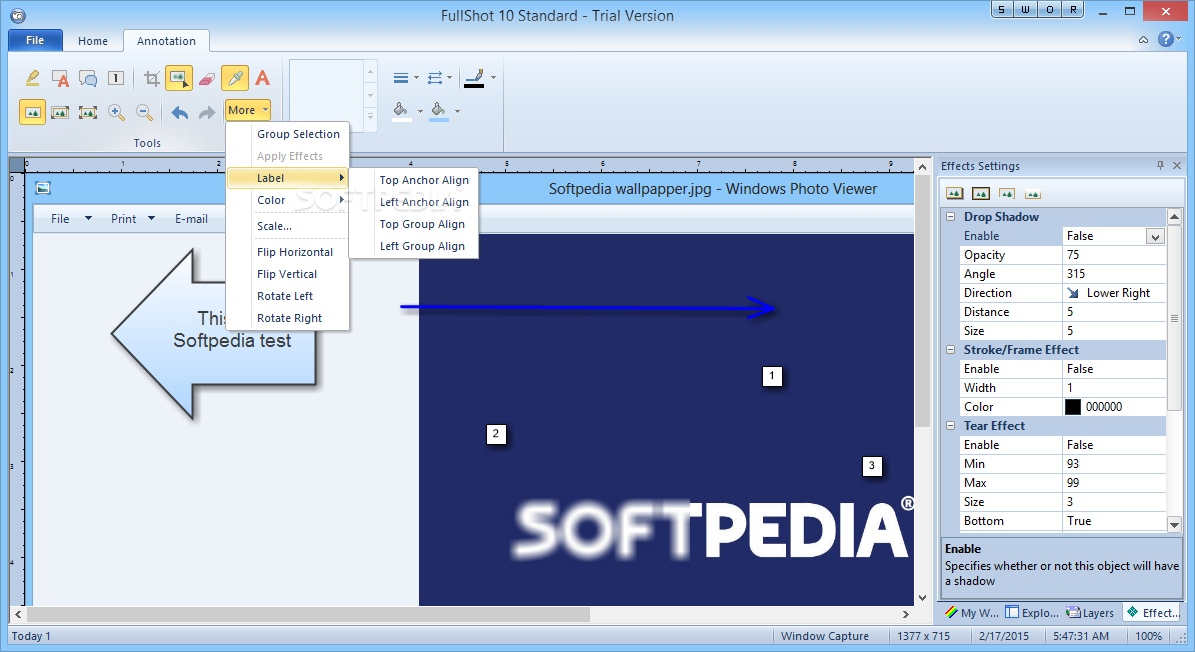Open the More dropdown button
The height and width of the screenshot is (652, 1195).
coord(248,110)
